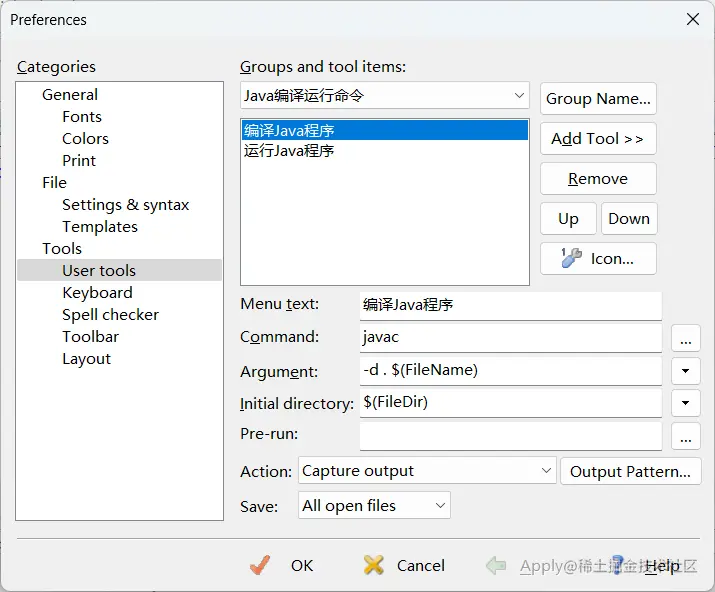This screenshot has width=715, height=592.
Task: Click the Add Tool >> button
Action: (598, 139)
